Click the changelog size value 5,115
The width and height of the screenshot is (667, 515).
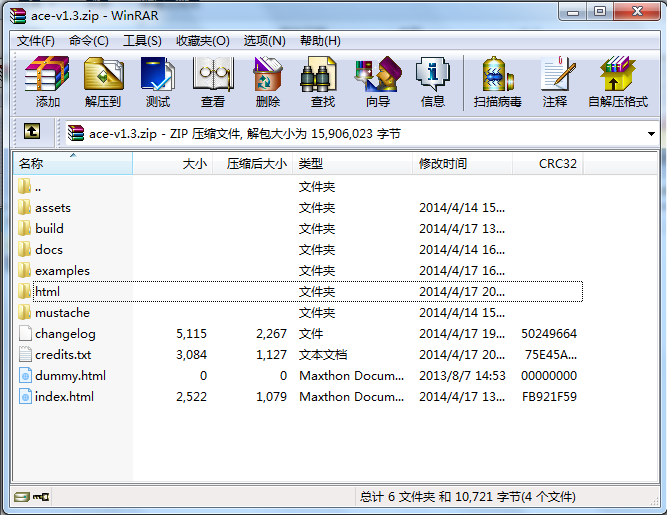pos(191,333)
